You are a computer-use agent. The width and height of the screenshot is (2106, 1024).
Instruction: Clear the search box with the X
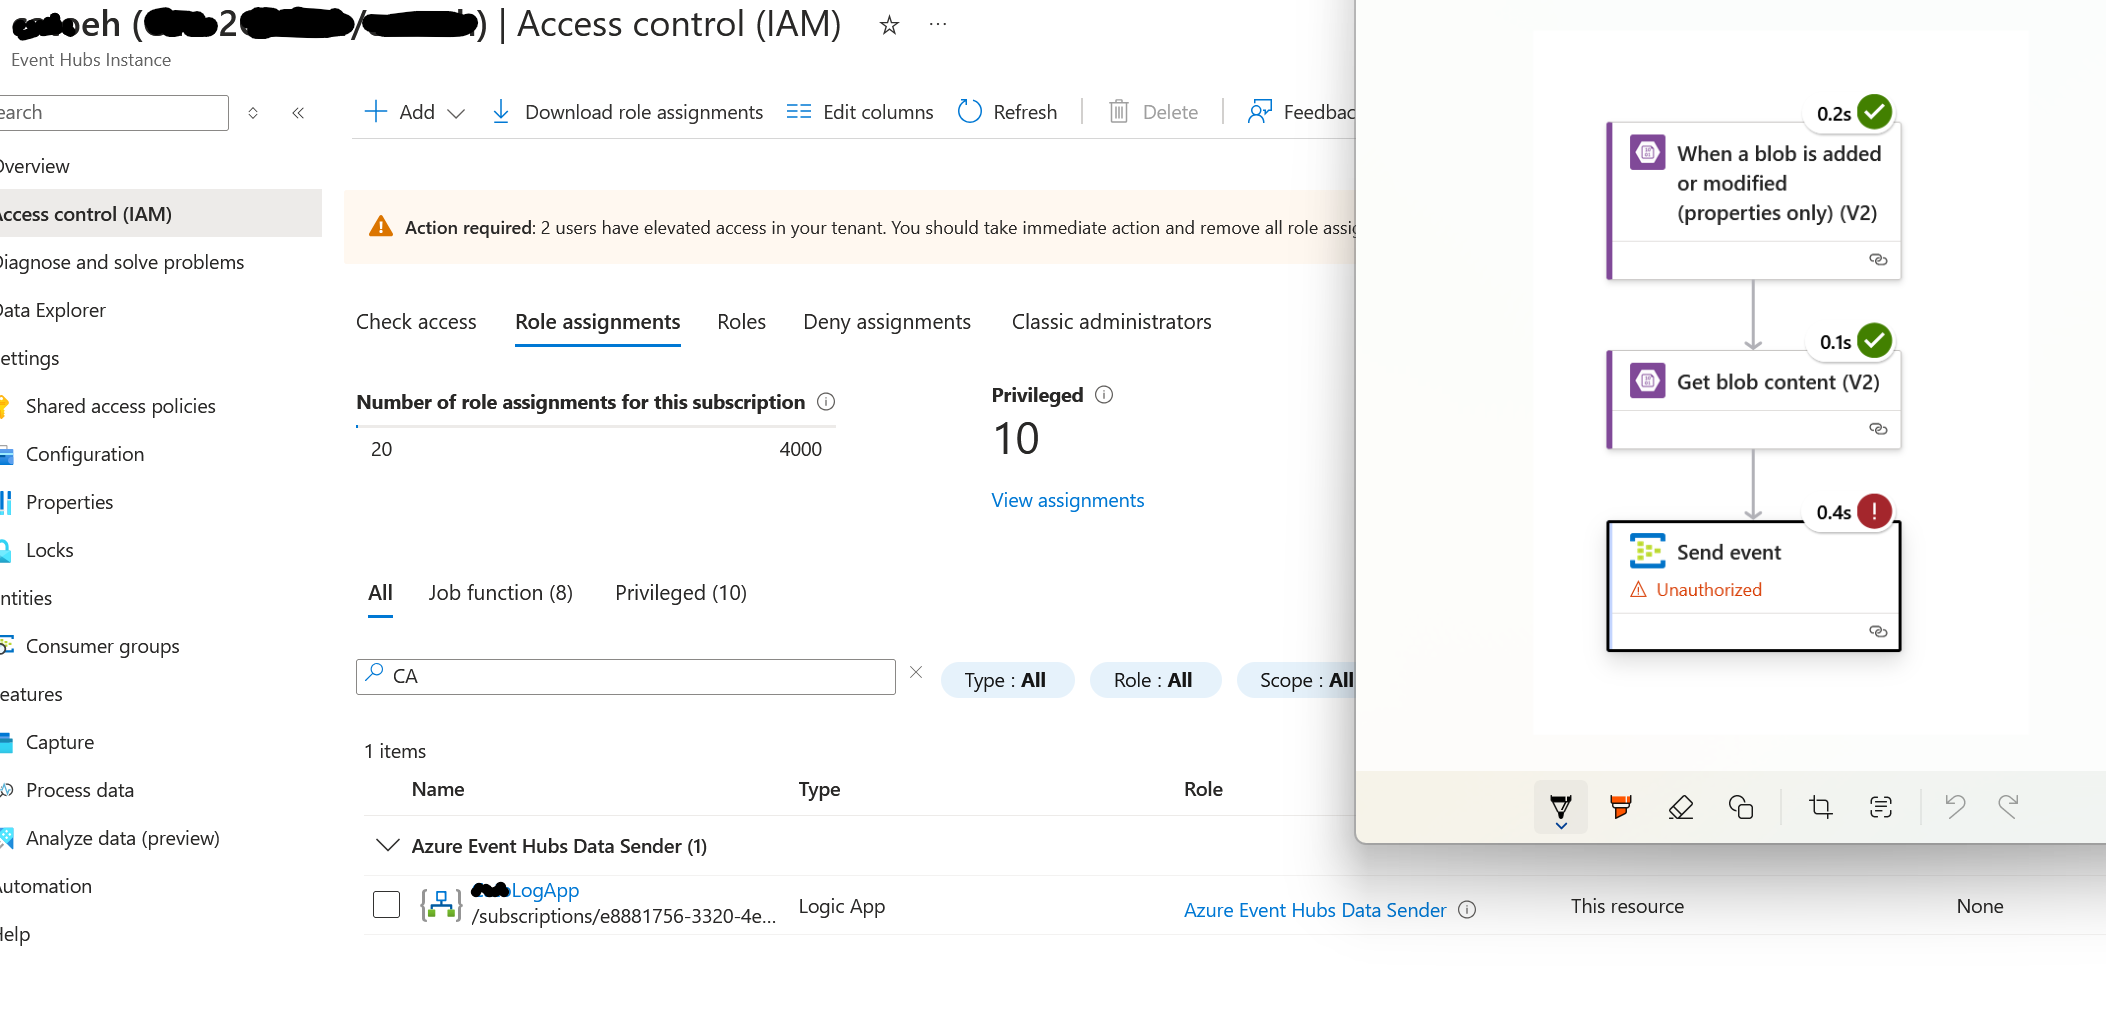click(916, 673)
